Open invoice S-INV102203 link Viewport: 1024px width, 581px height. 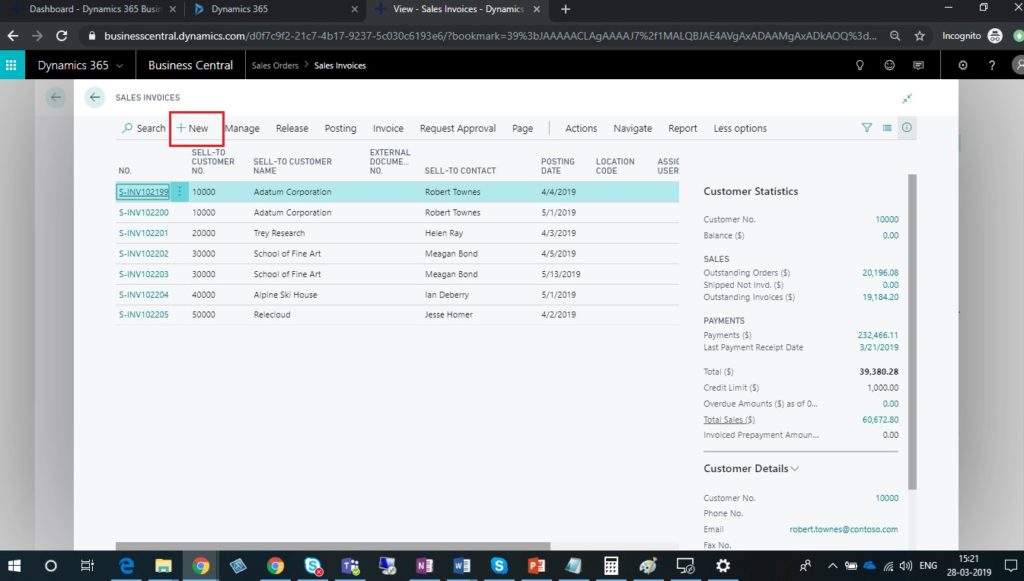[x=143, y=274]
